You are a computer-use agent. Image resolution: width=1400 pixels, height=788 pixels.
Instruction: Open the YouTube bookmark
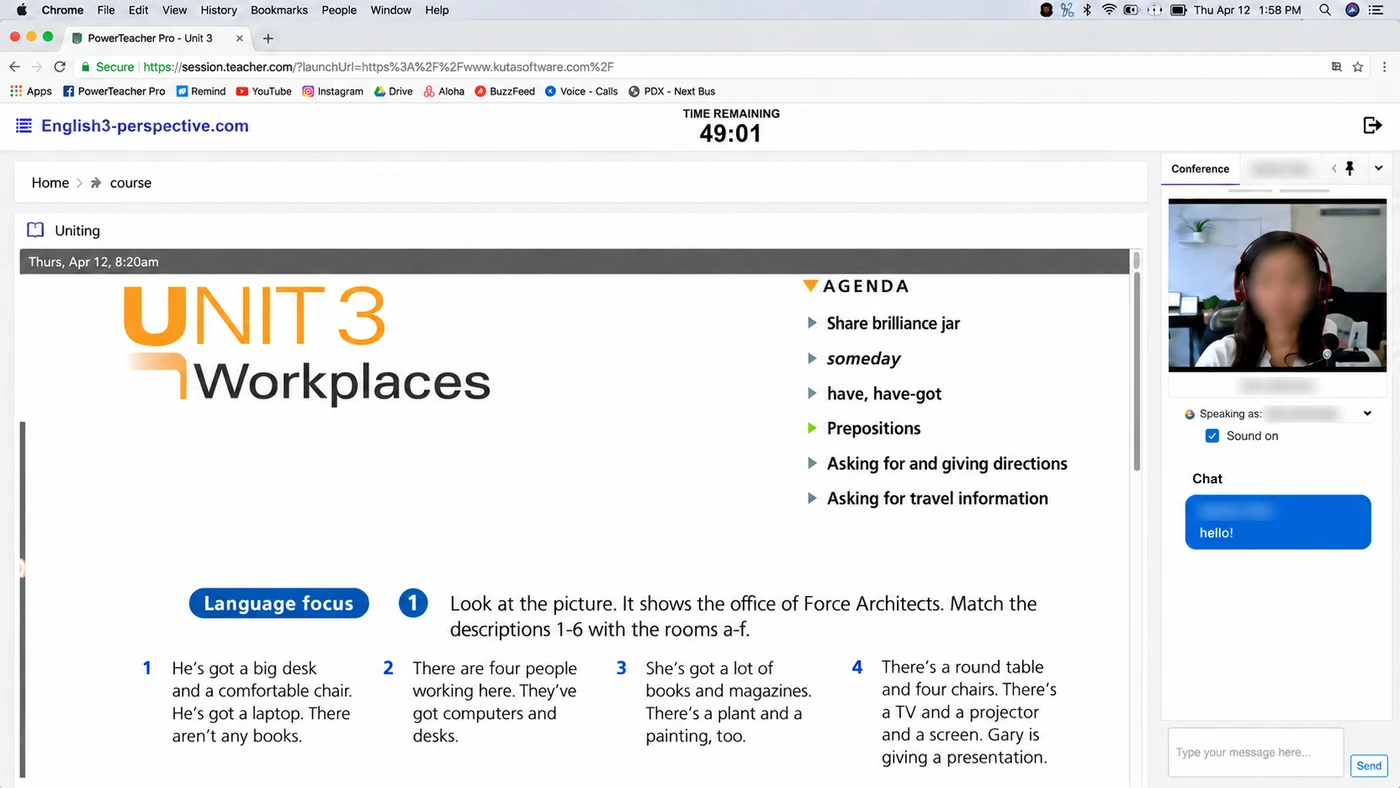[x=264, y=91]
